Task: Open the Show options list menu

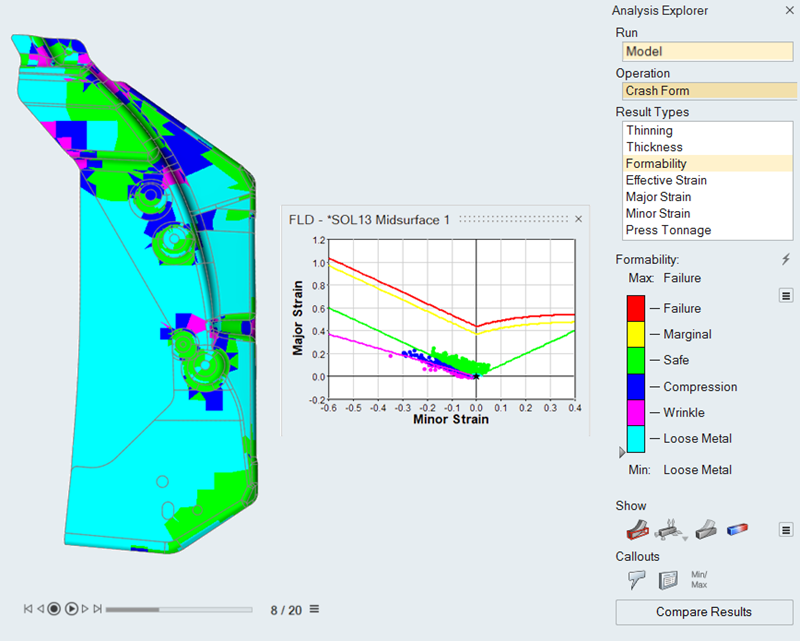Action: coord(786,529)
